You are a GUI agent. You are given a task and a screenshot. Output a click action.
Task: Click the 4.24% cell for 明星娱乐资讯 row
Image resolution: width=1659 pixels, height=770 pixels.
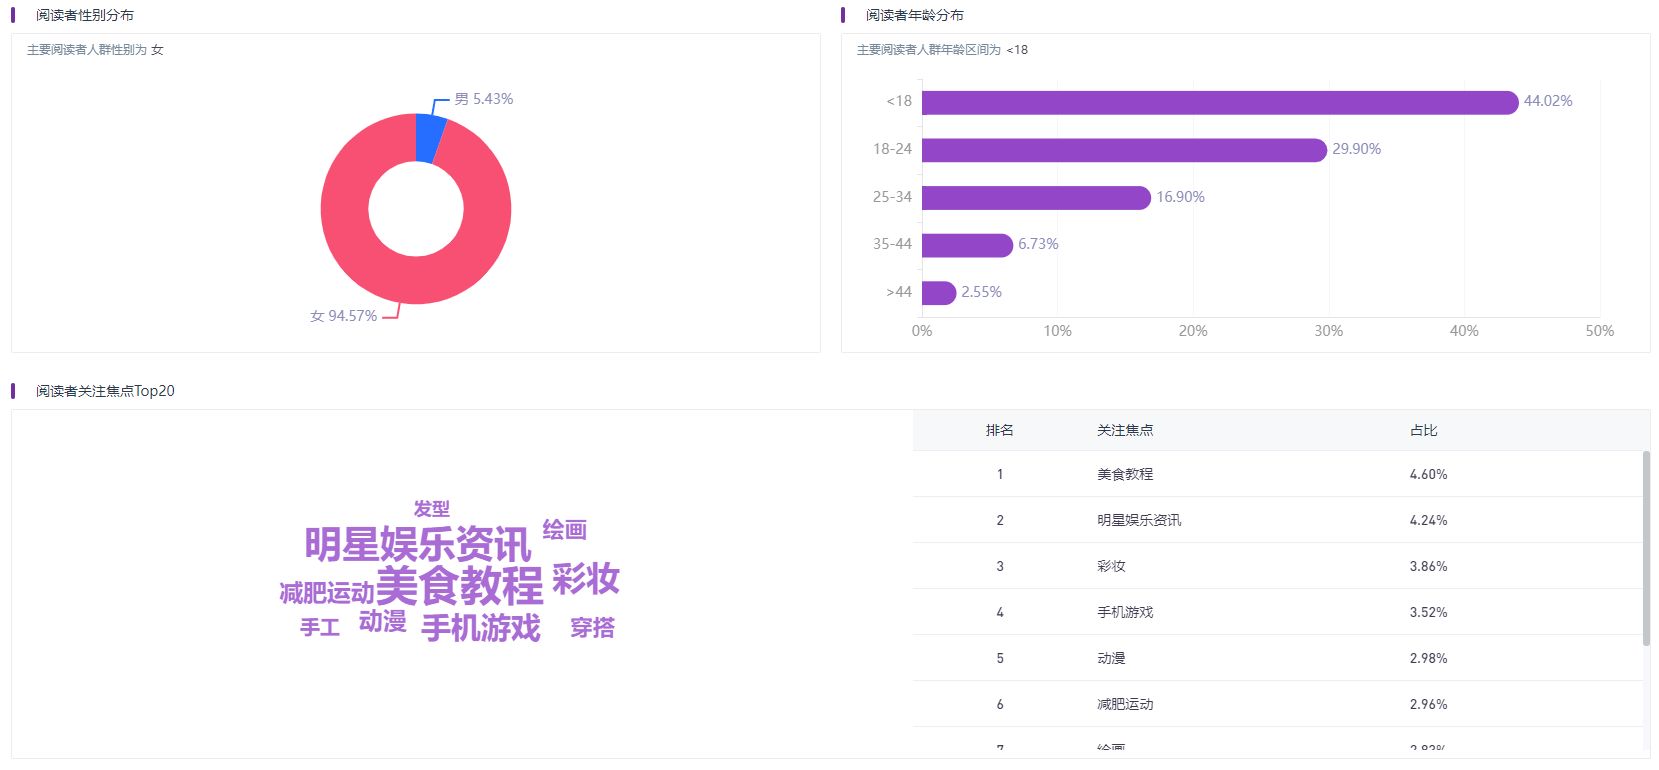(x=1428, y=520)
